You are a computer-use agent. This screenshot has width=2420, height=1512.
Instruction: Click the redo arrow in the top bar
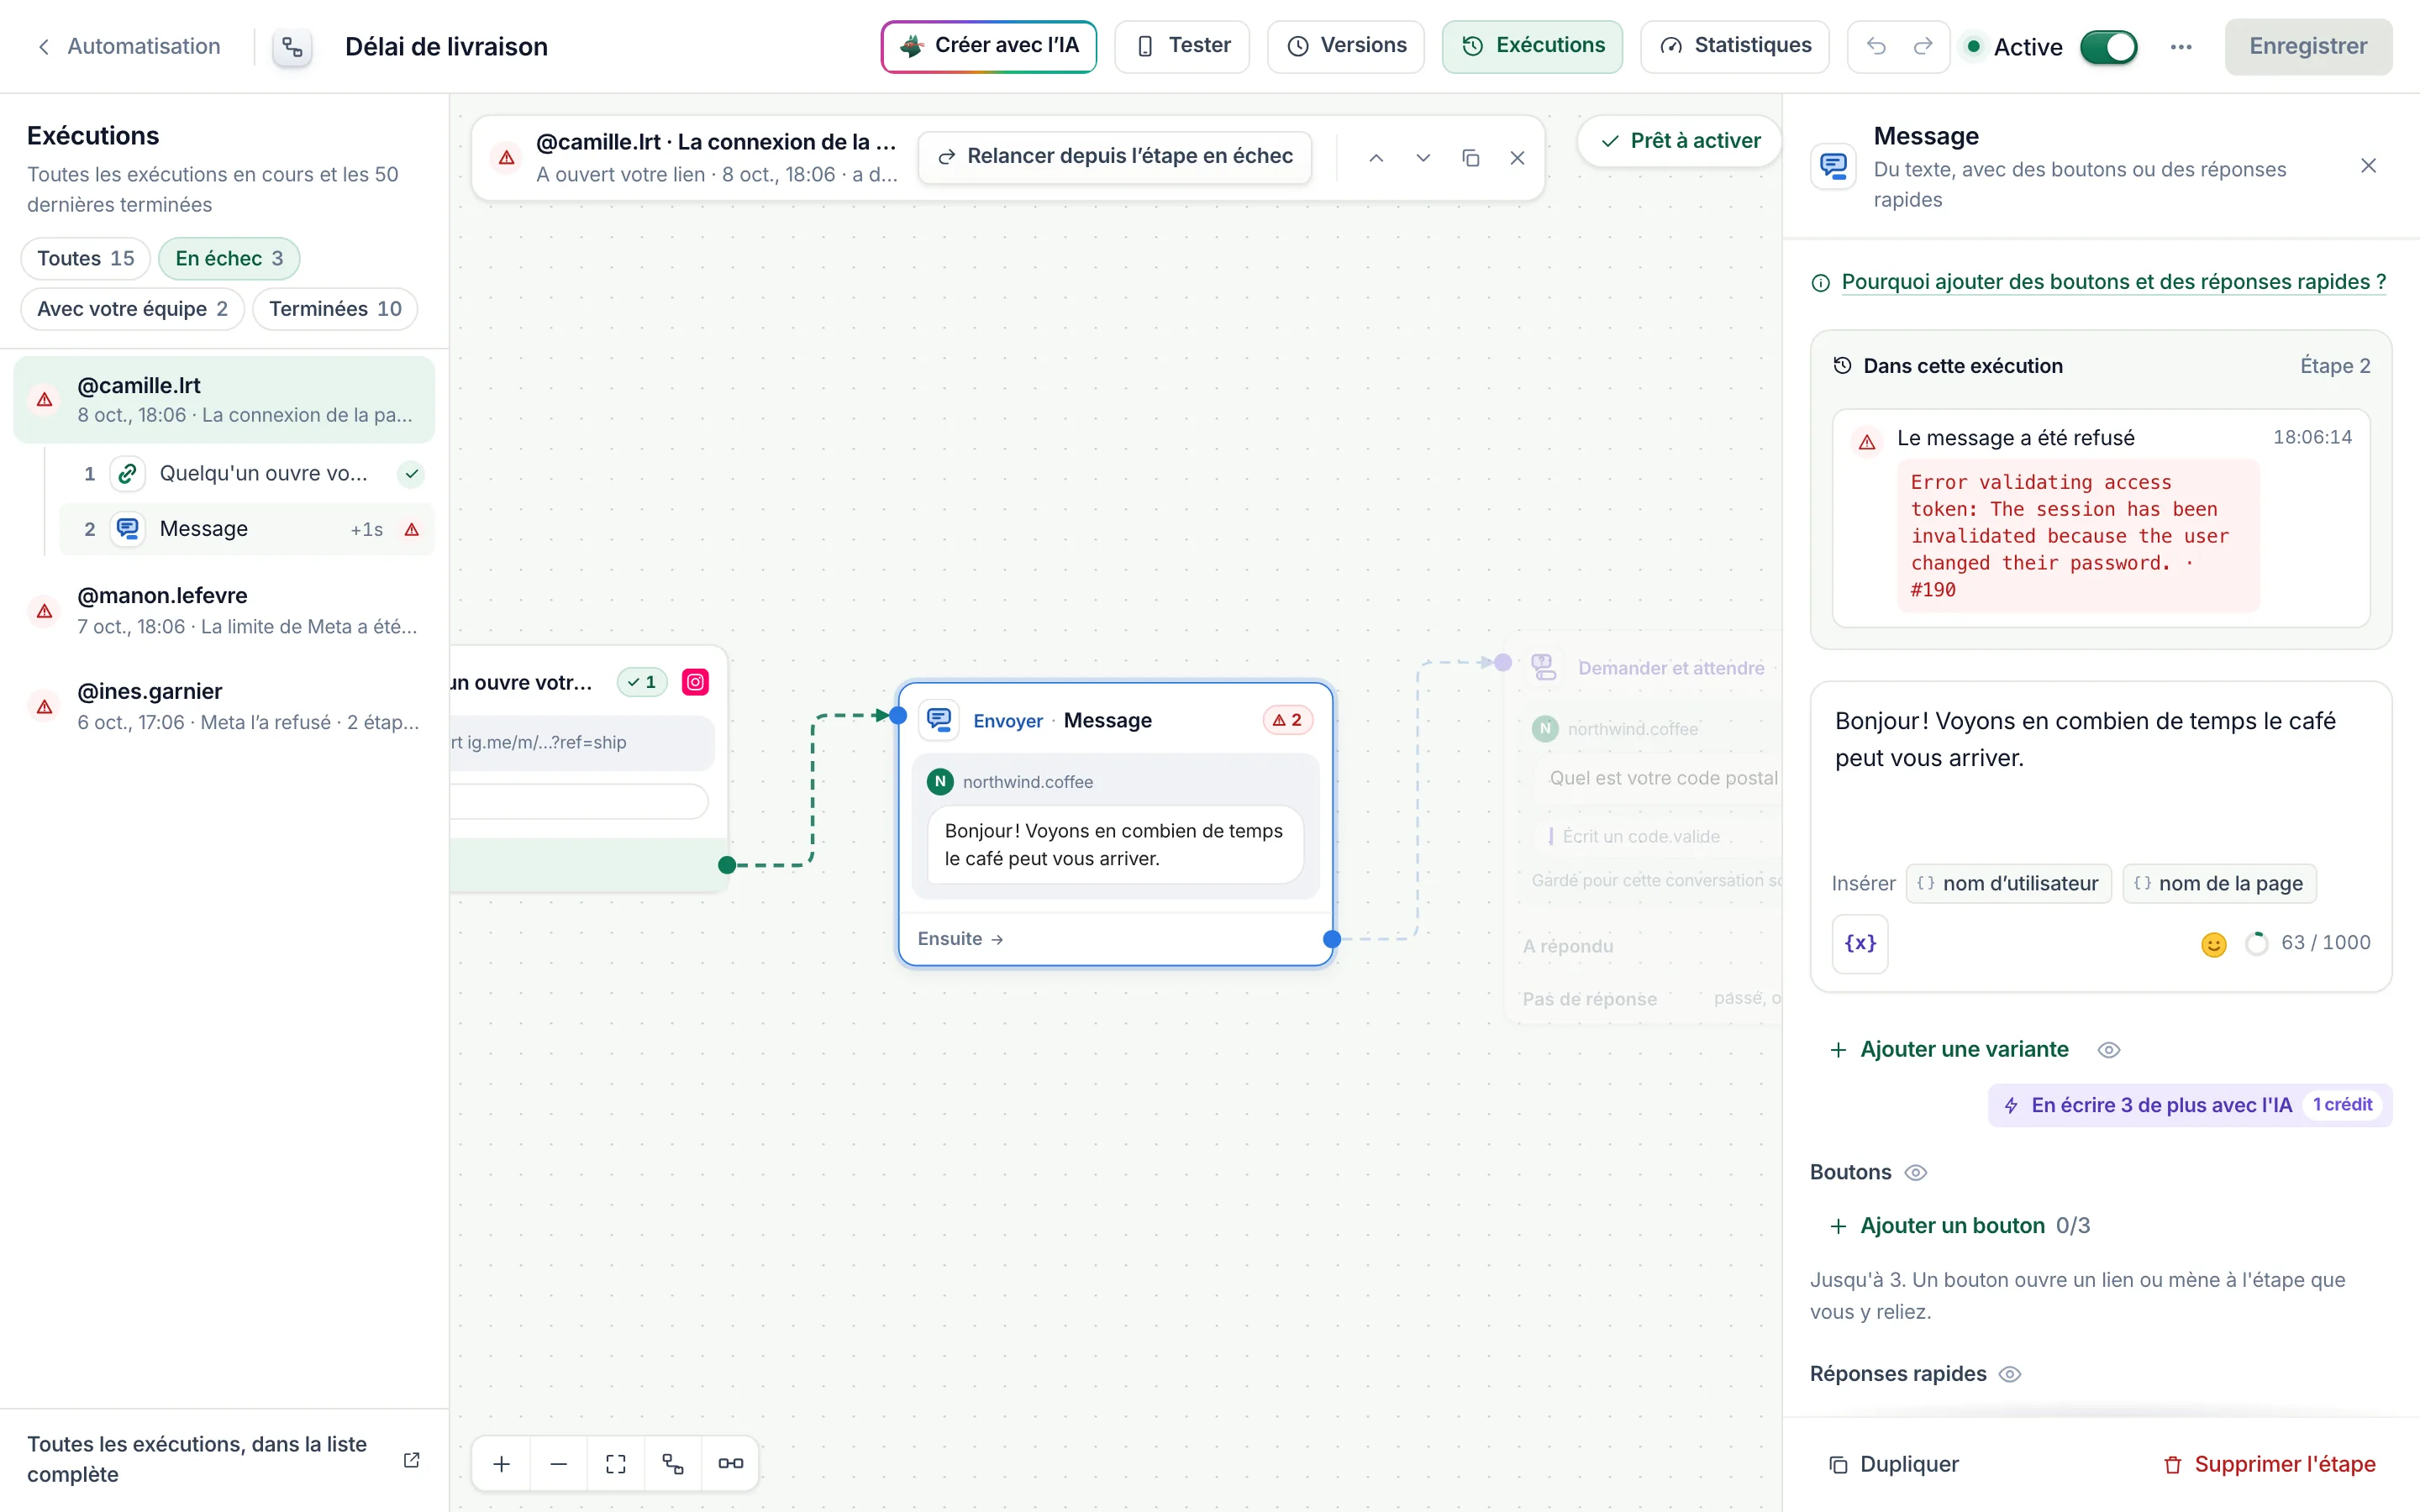(1923, 46)
